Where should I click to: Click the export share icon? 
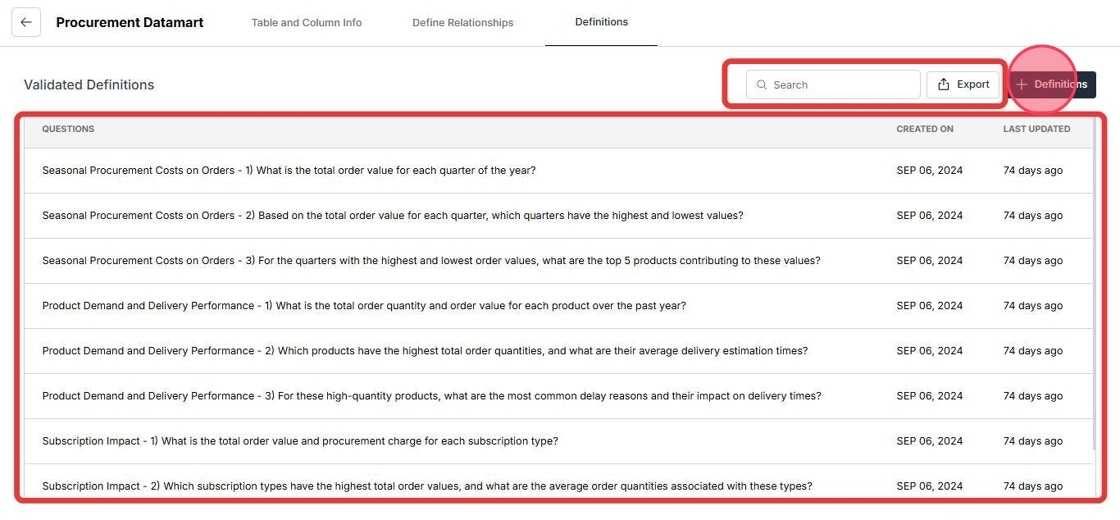point(944,84)
